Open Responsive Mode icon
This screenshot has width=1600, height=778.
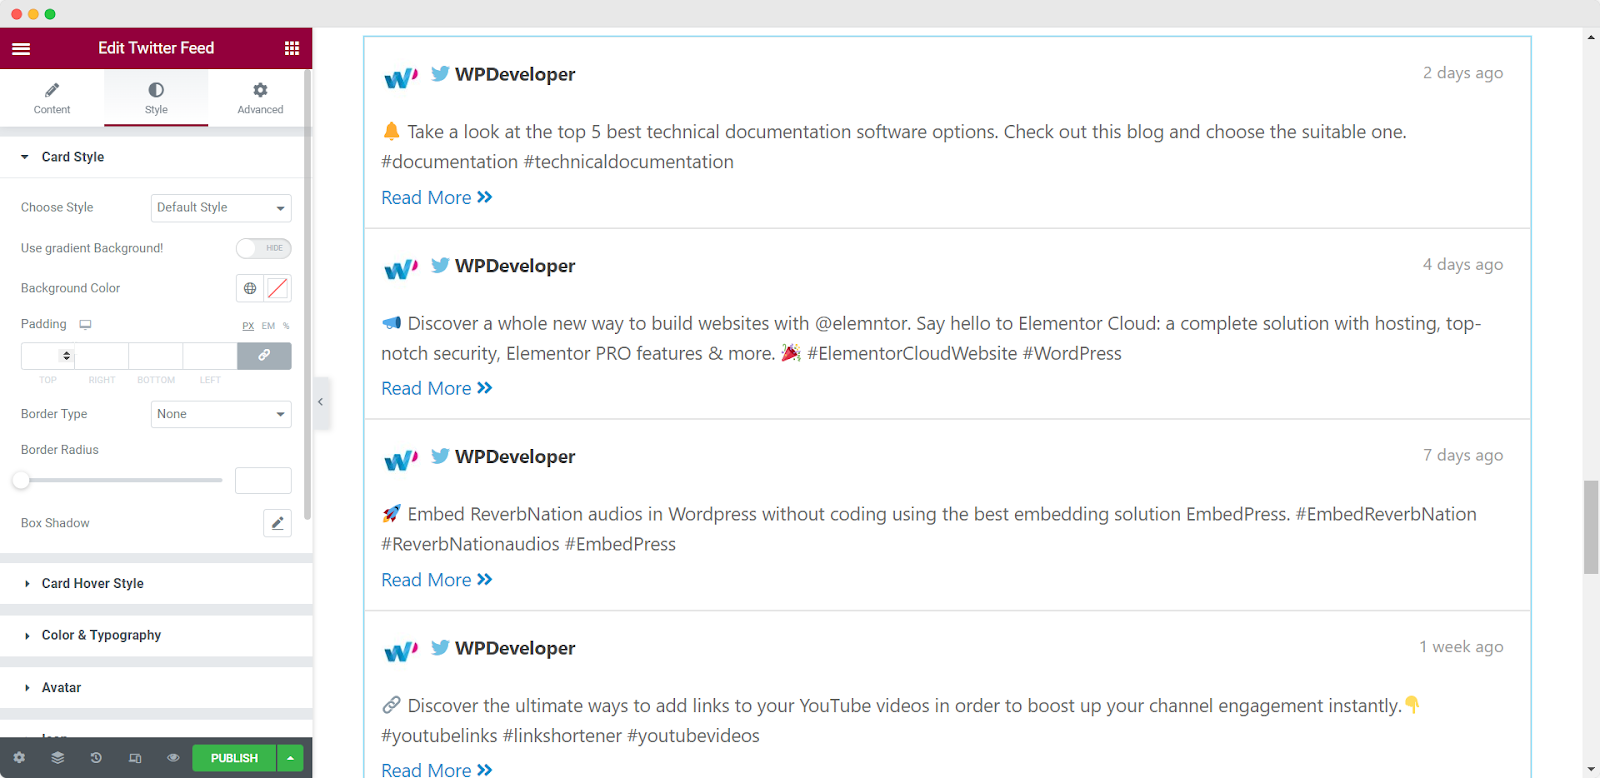point(135,758)
